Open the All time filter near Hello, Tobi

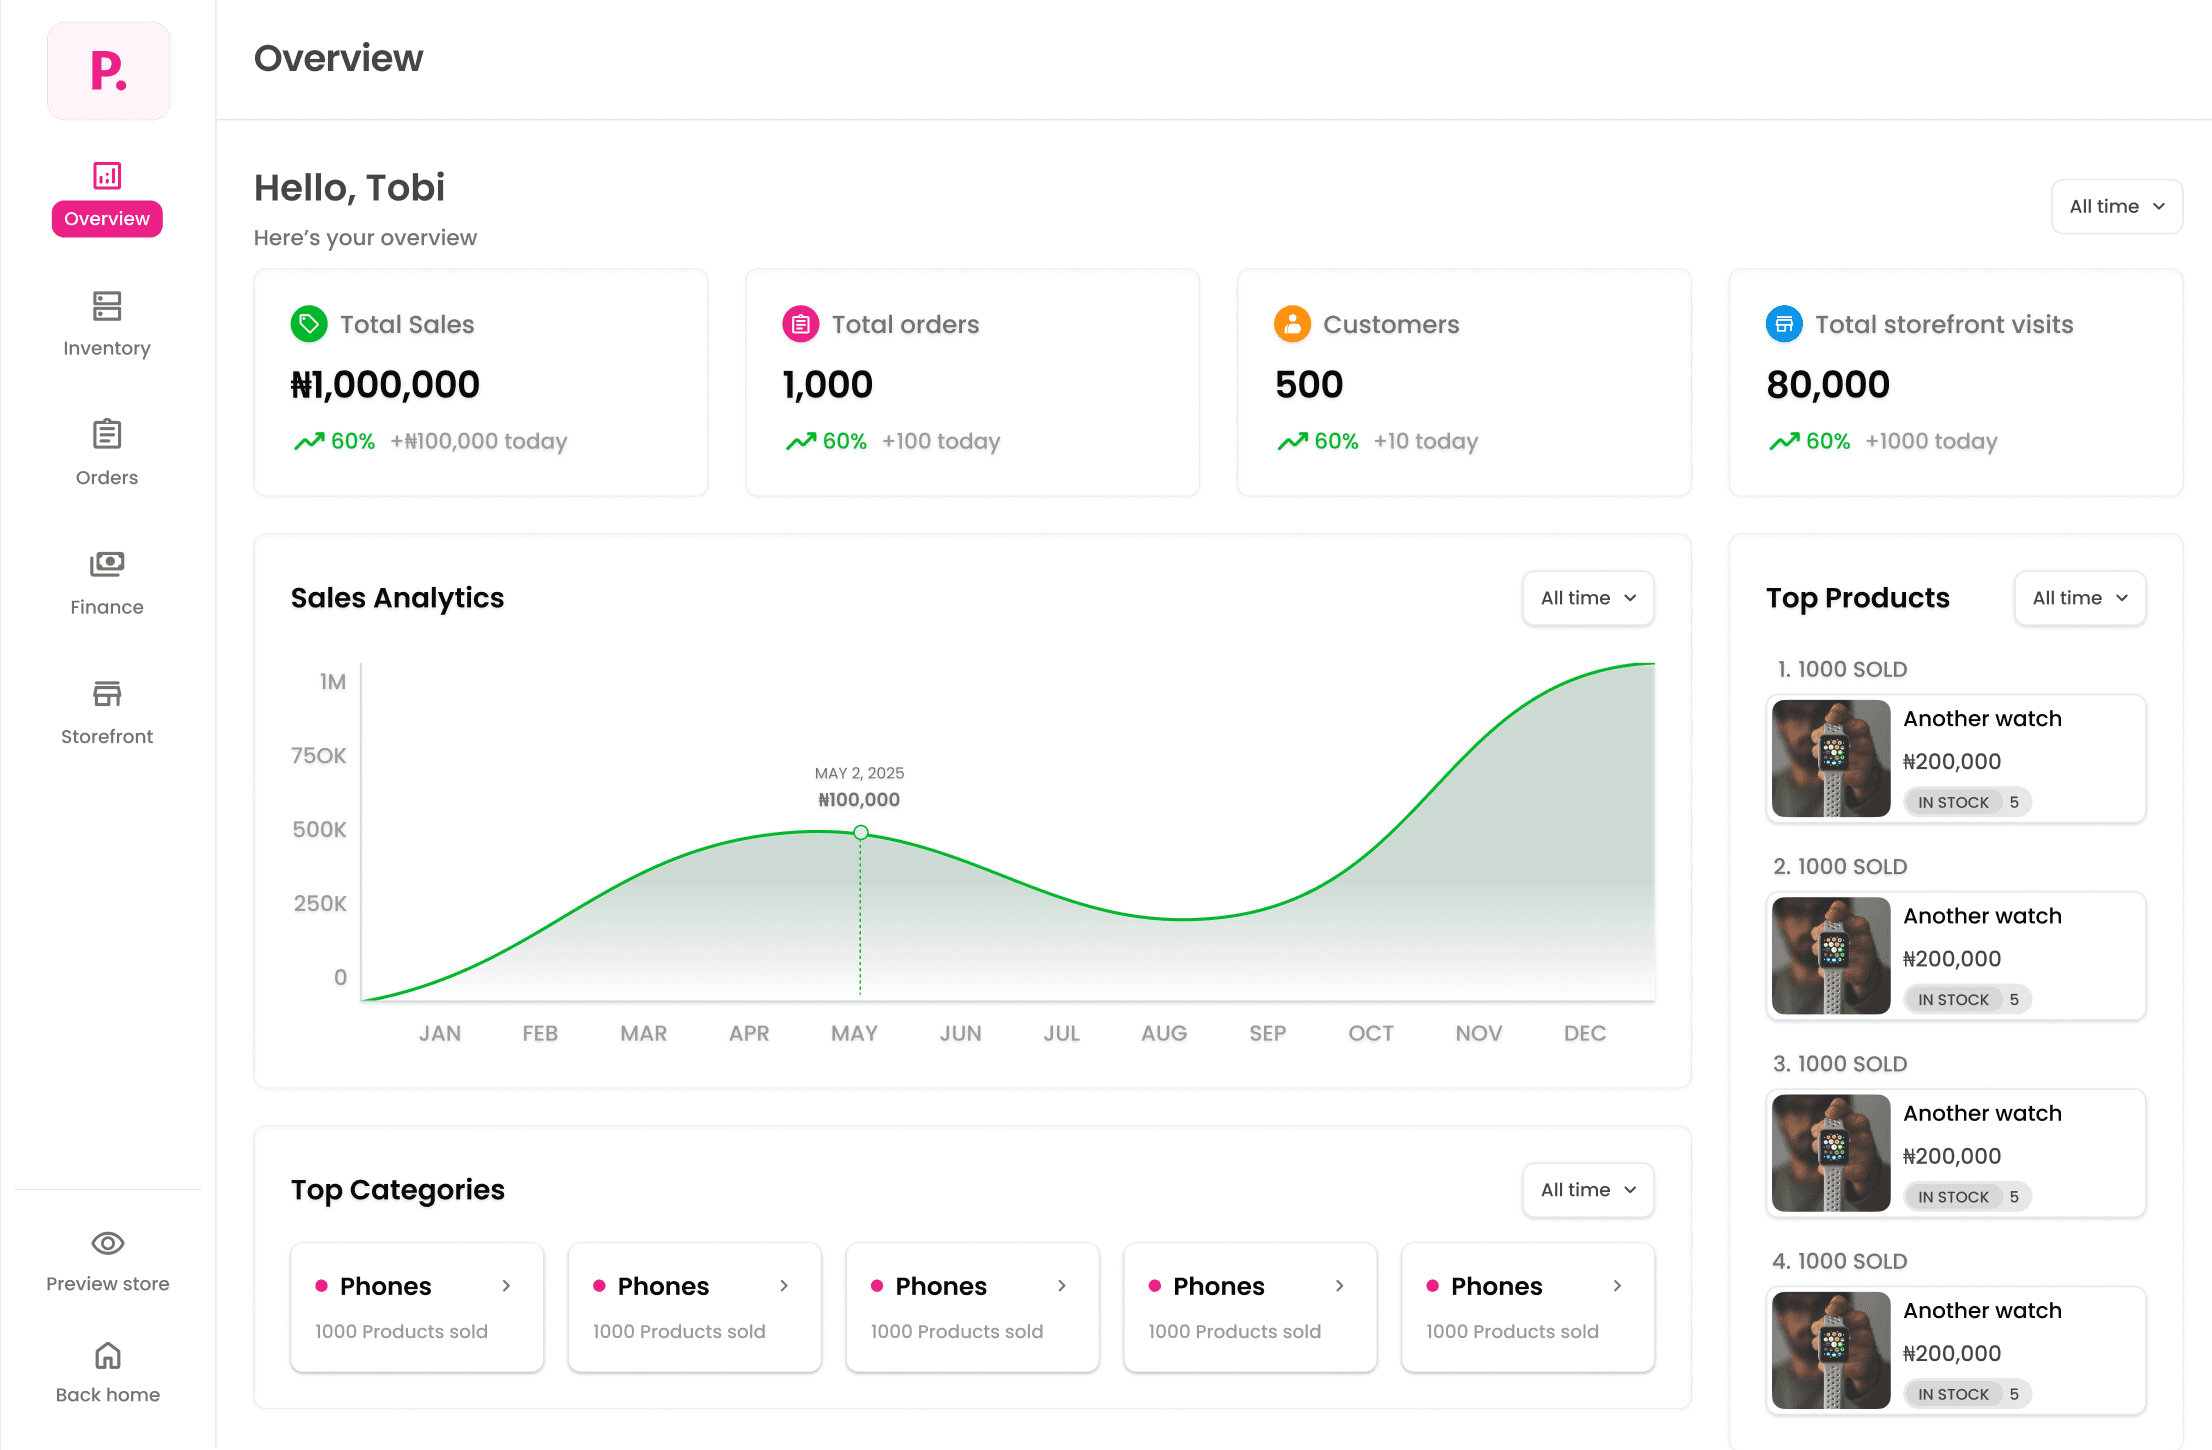click(x=2117, y=206)
